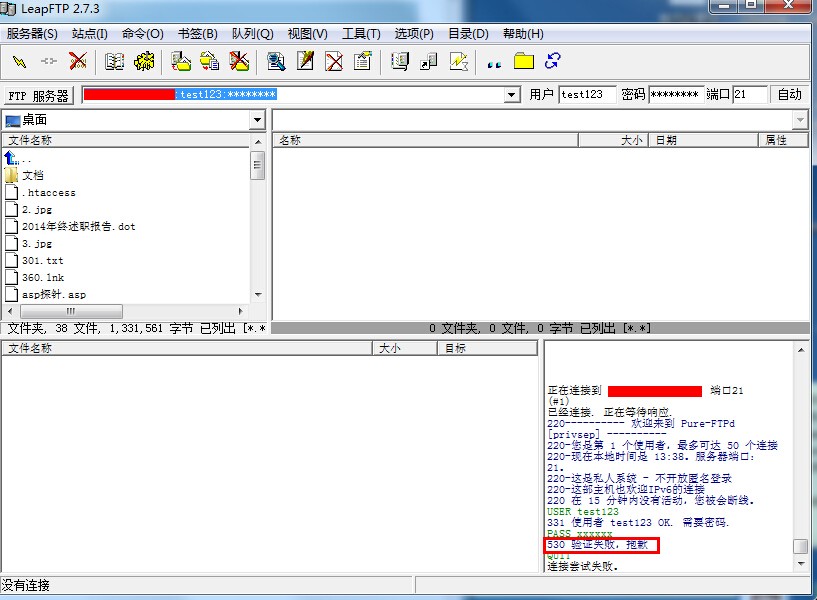Screen dimensions: 817x600
Task: Click local list vertical scrollbar thumb
Action: tap(257, 165)
